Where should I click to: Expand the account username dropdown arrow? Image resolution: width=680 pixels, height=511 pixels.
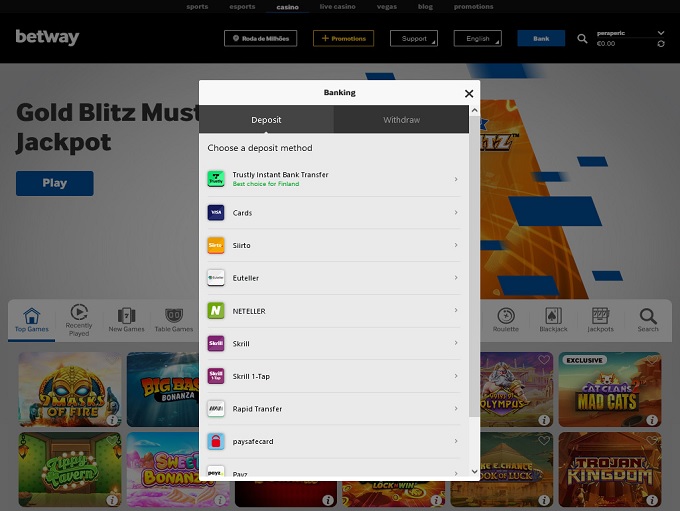coord(661,32)
